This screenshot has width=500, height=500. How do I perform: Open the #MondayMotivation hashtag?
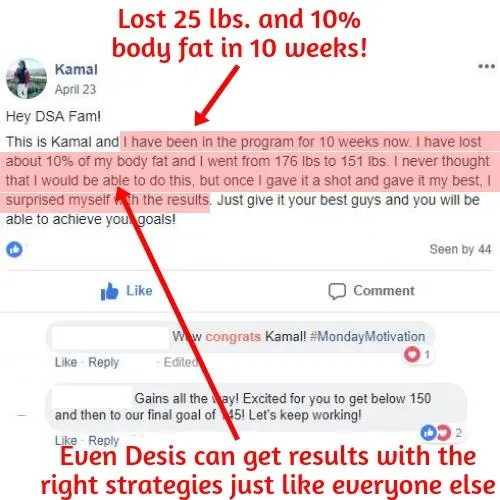click(367, 336)
